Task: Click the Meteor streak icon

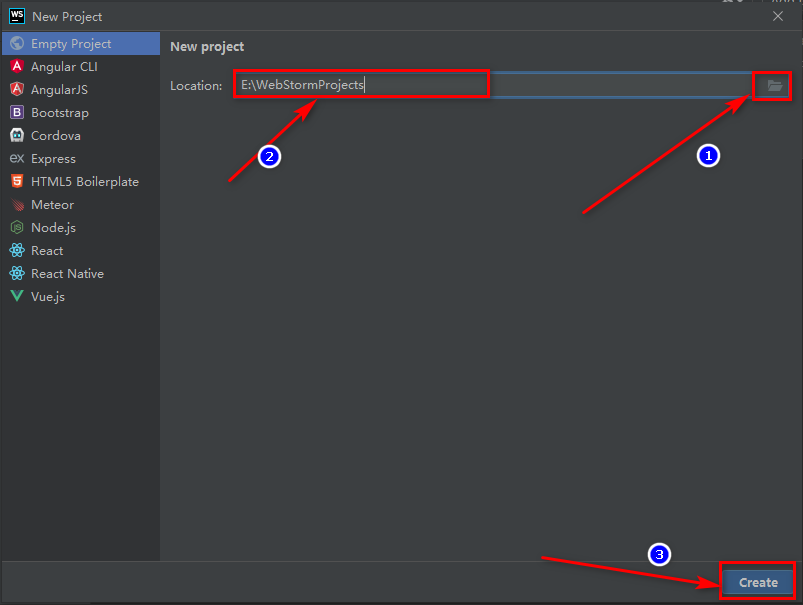Action: [x=17, y=204]
